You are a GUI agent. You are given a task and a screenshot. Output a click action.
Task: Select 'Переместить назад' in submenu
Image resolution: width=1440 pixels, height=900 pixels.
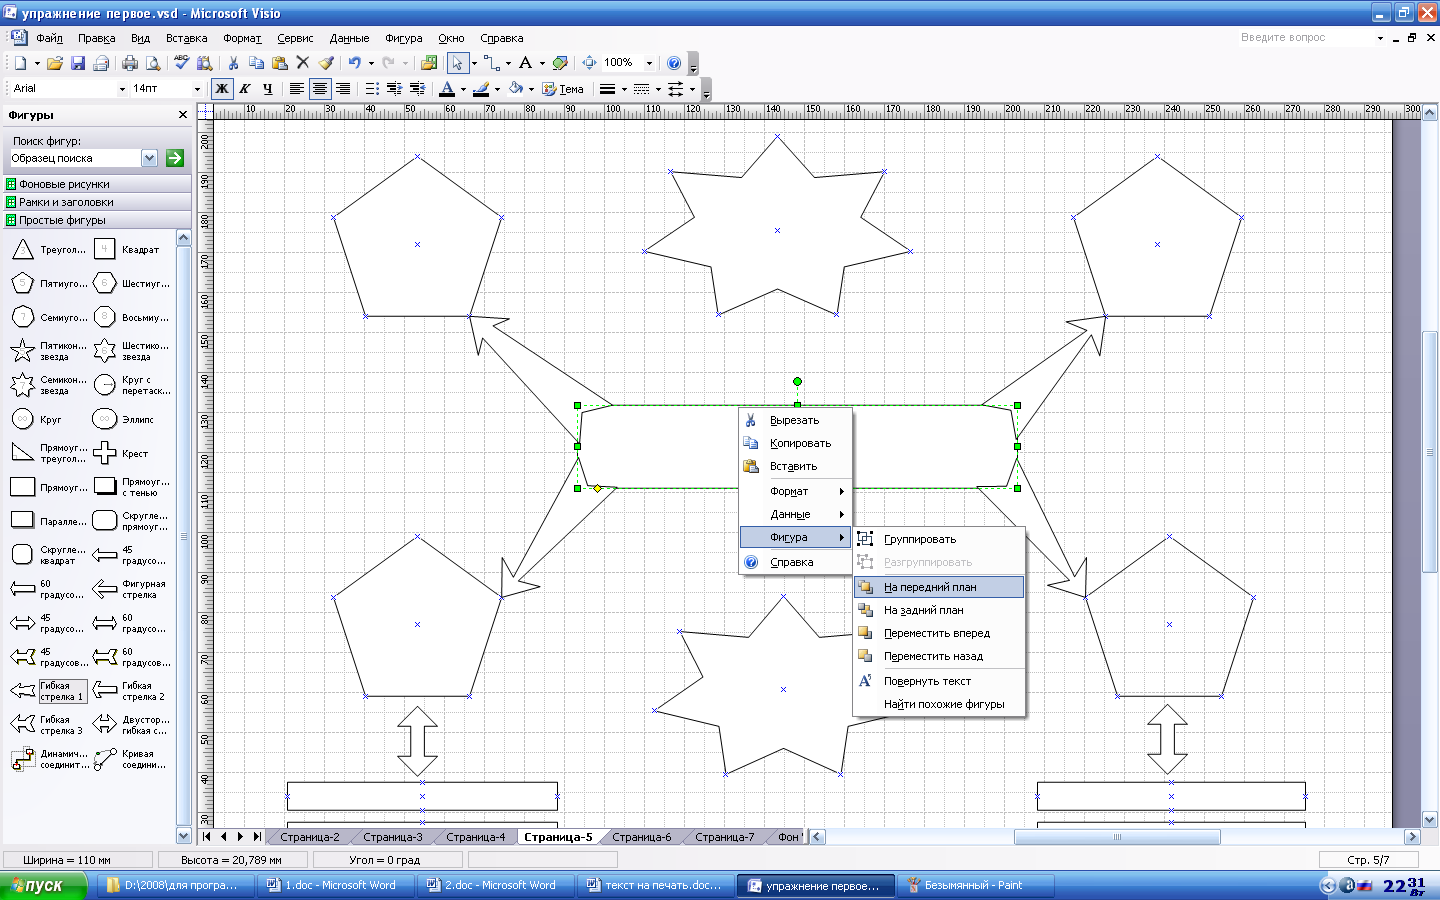tap(938, 656)
